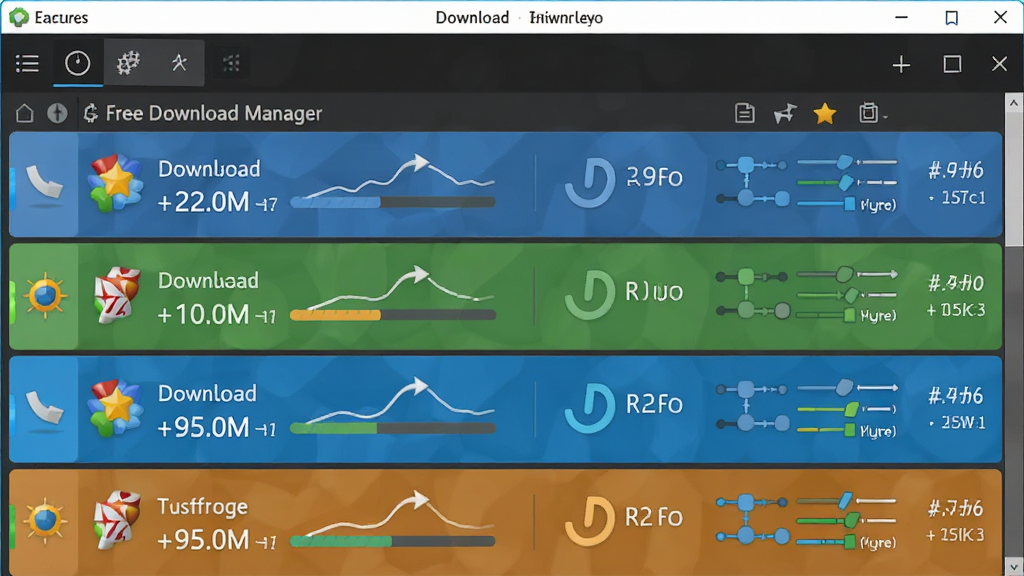Click the scrollbar down arrow

point(1014,566)
